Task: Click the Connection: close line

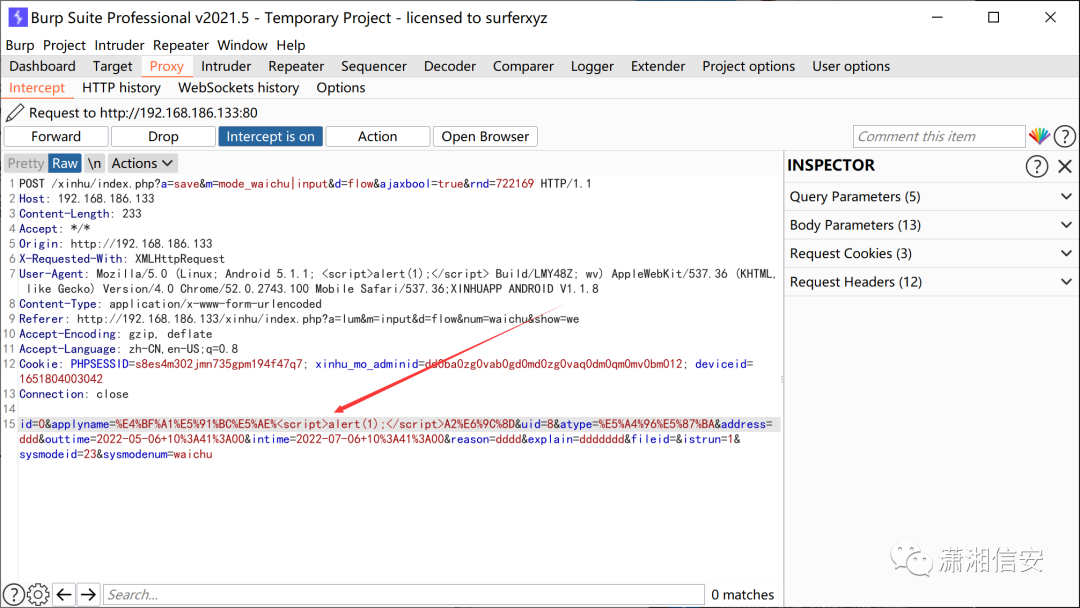Action: click(x=74, y=394)
